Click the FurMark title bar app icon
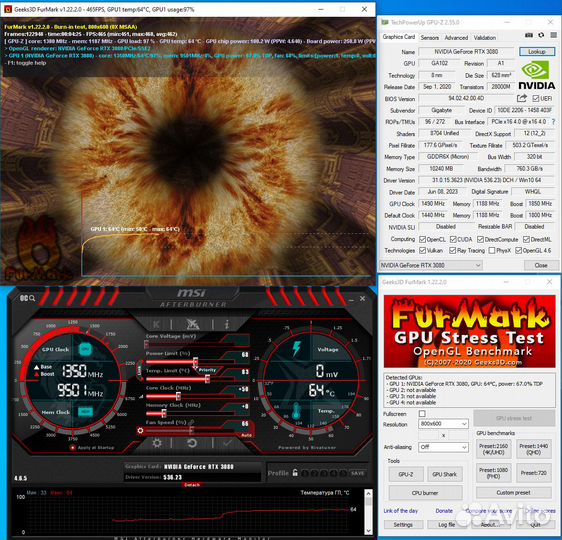The image size is (562, 540). coord(8,9)
